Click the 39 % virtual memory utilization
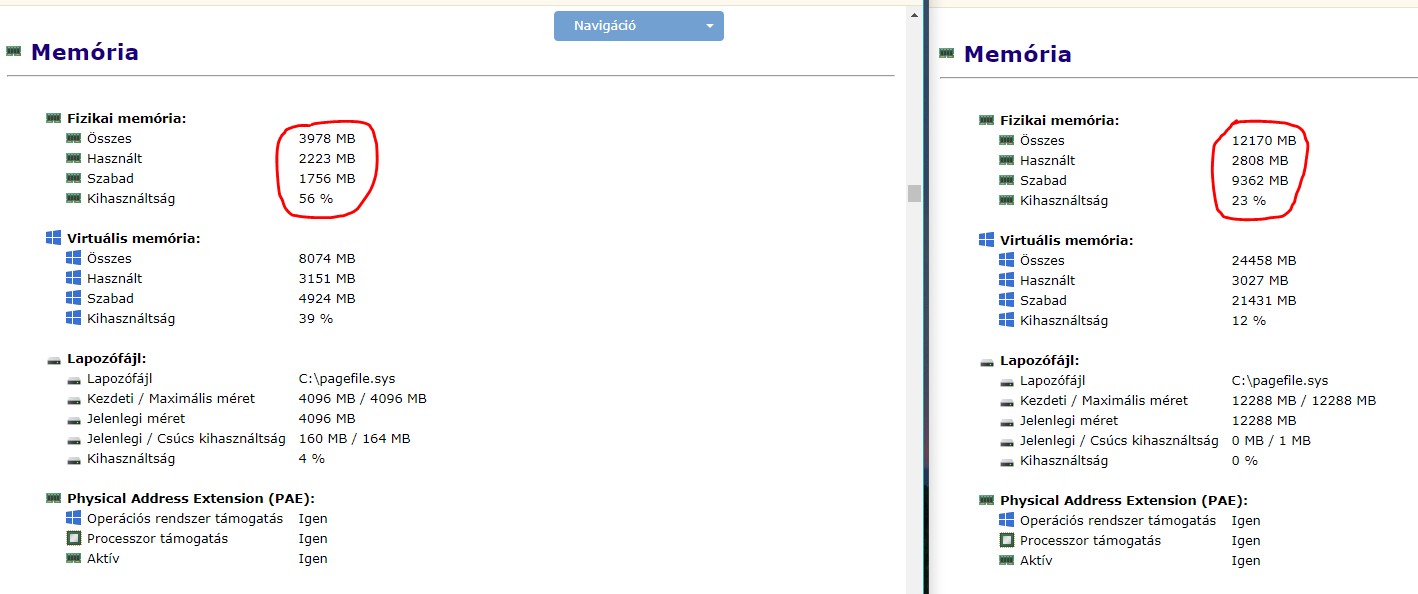Image resolution: width=1418 pixels, height=594 pixels. click(x=316, y=318)
